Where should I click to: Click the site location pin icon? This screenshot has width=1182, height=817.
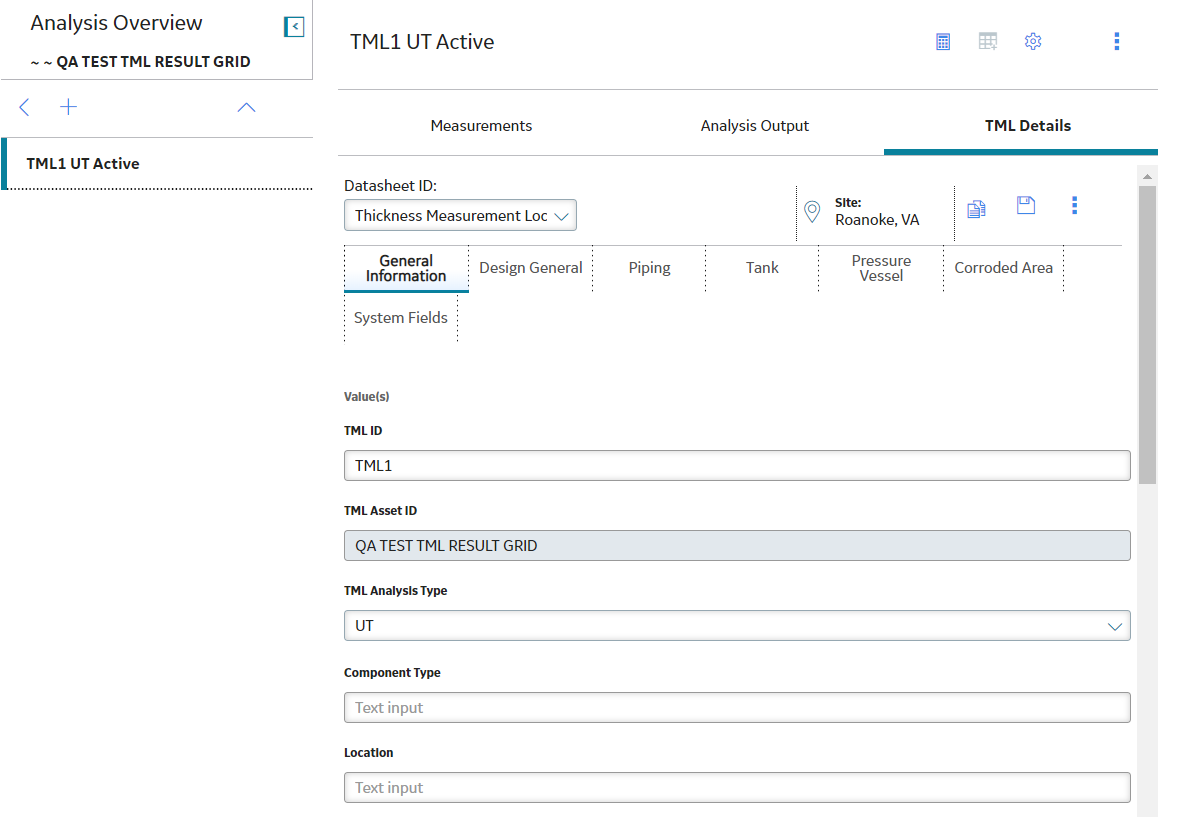812,212
